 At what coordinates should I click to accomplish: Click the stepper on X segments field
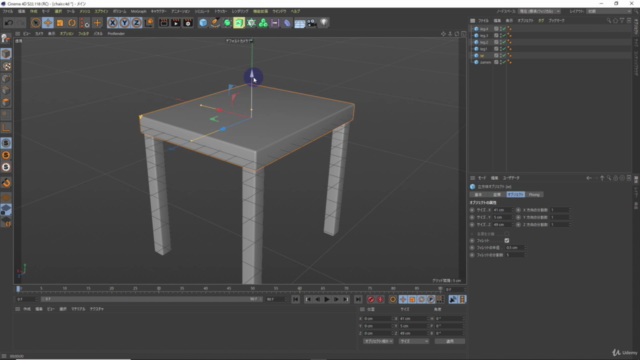click(x=570, y=210)
